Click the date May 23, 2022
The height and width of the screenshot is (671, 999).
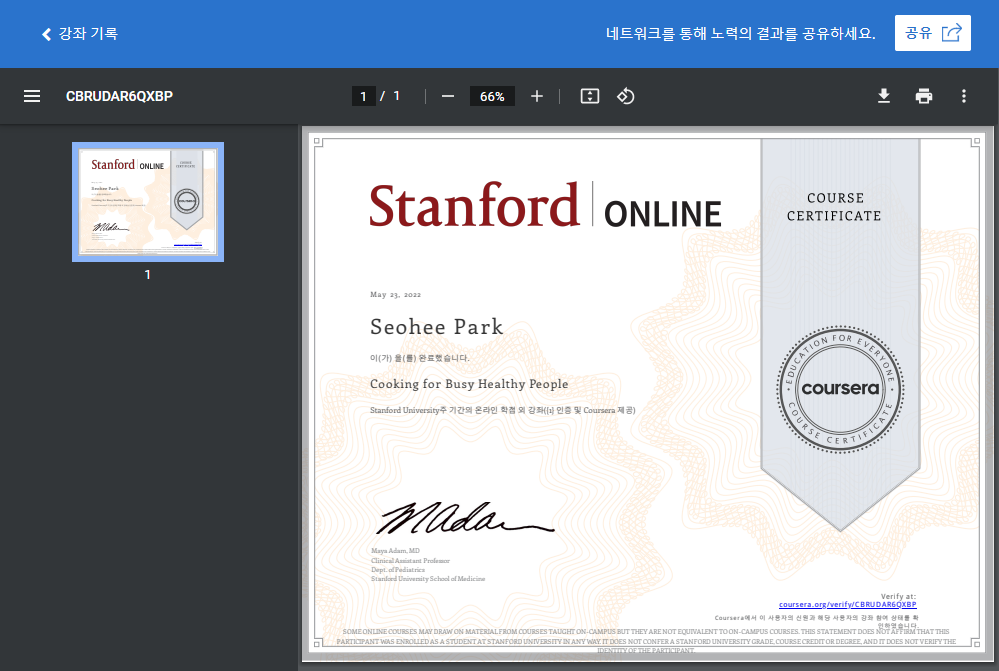(395, 294)
